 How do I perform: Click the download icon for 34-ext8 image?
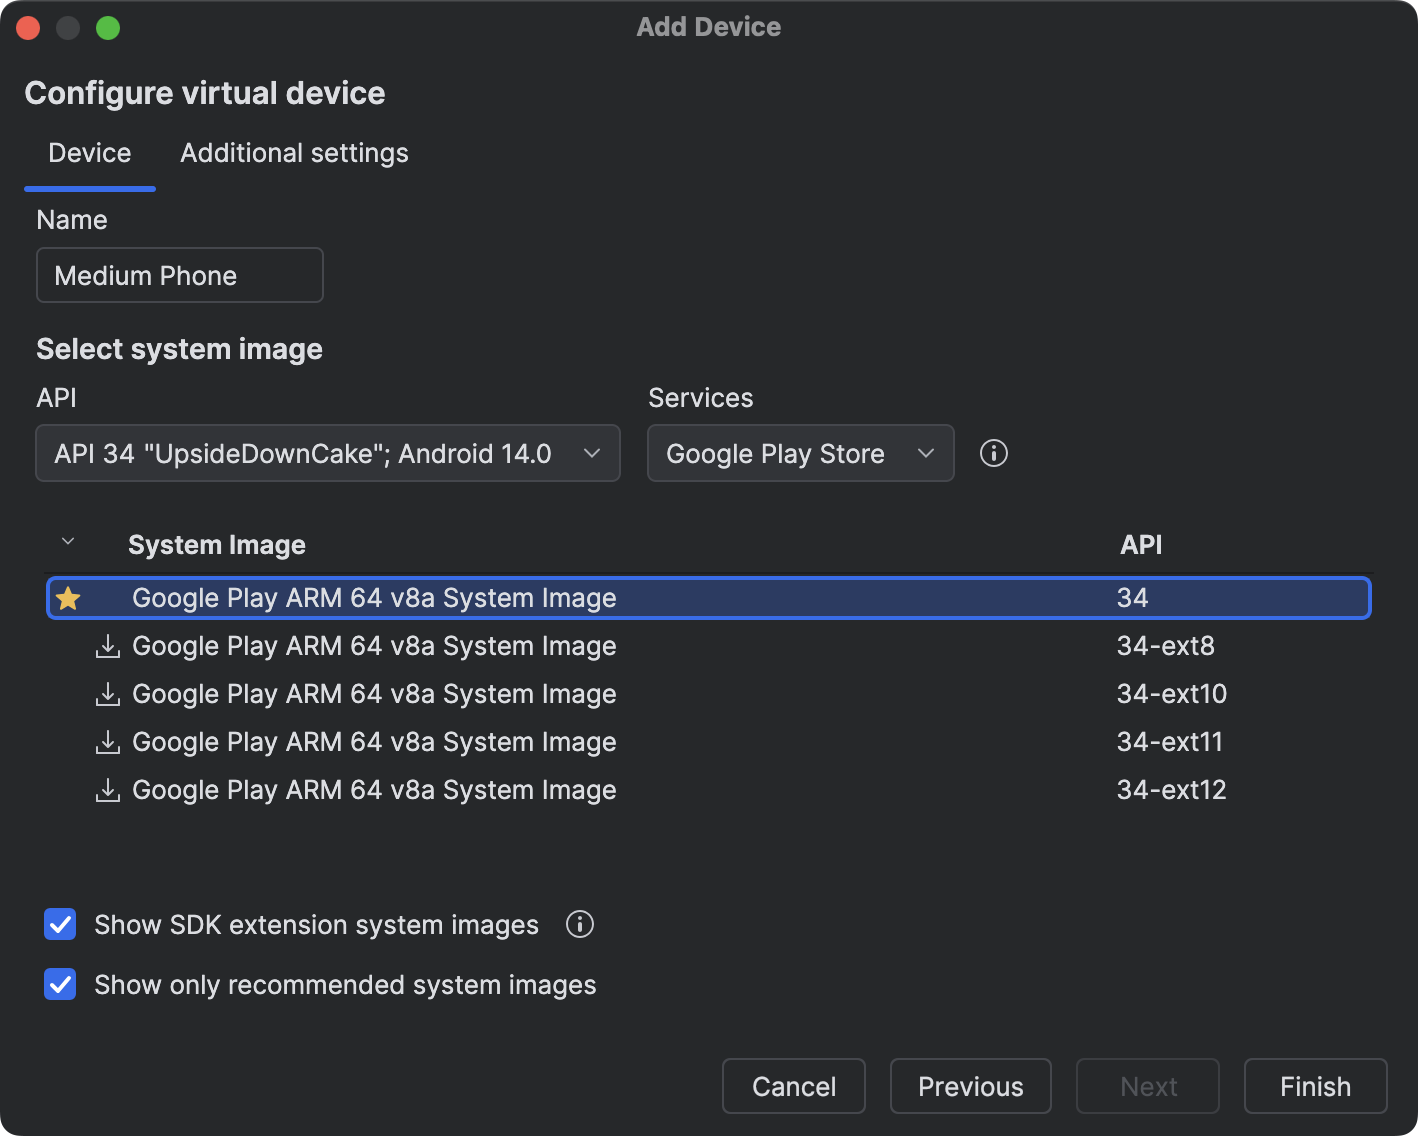[x=107, y=647]
